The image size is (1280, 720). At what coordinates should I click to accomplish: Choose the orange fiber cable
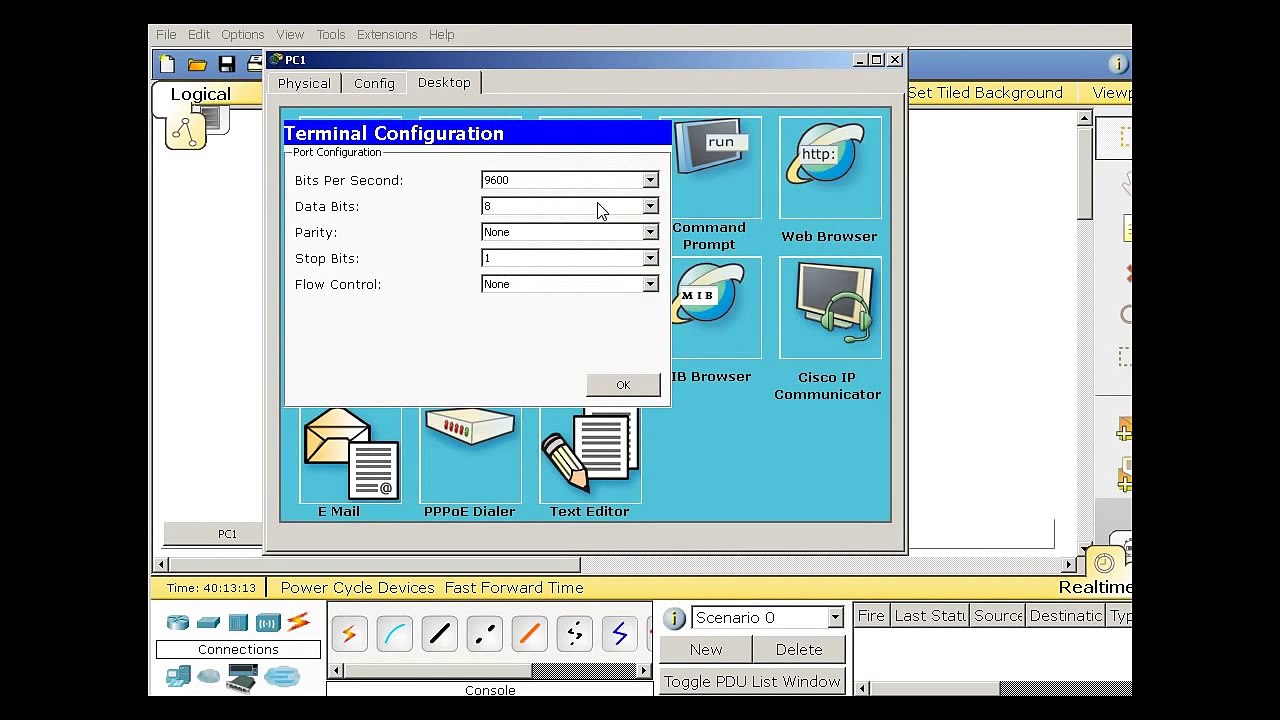[x=529, y=634]
